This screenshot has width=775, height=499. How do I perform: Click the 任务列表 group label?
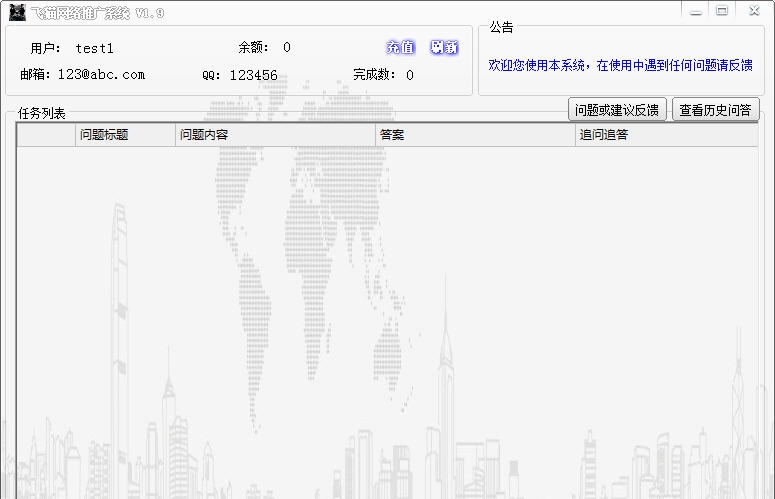[x=42, y=114]
